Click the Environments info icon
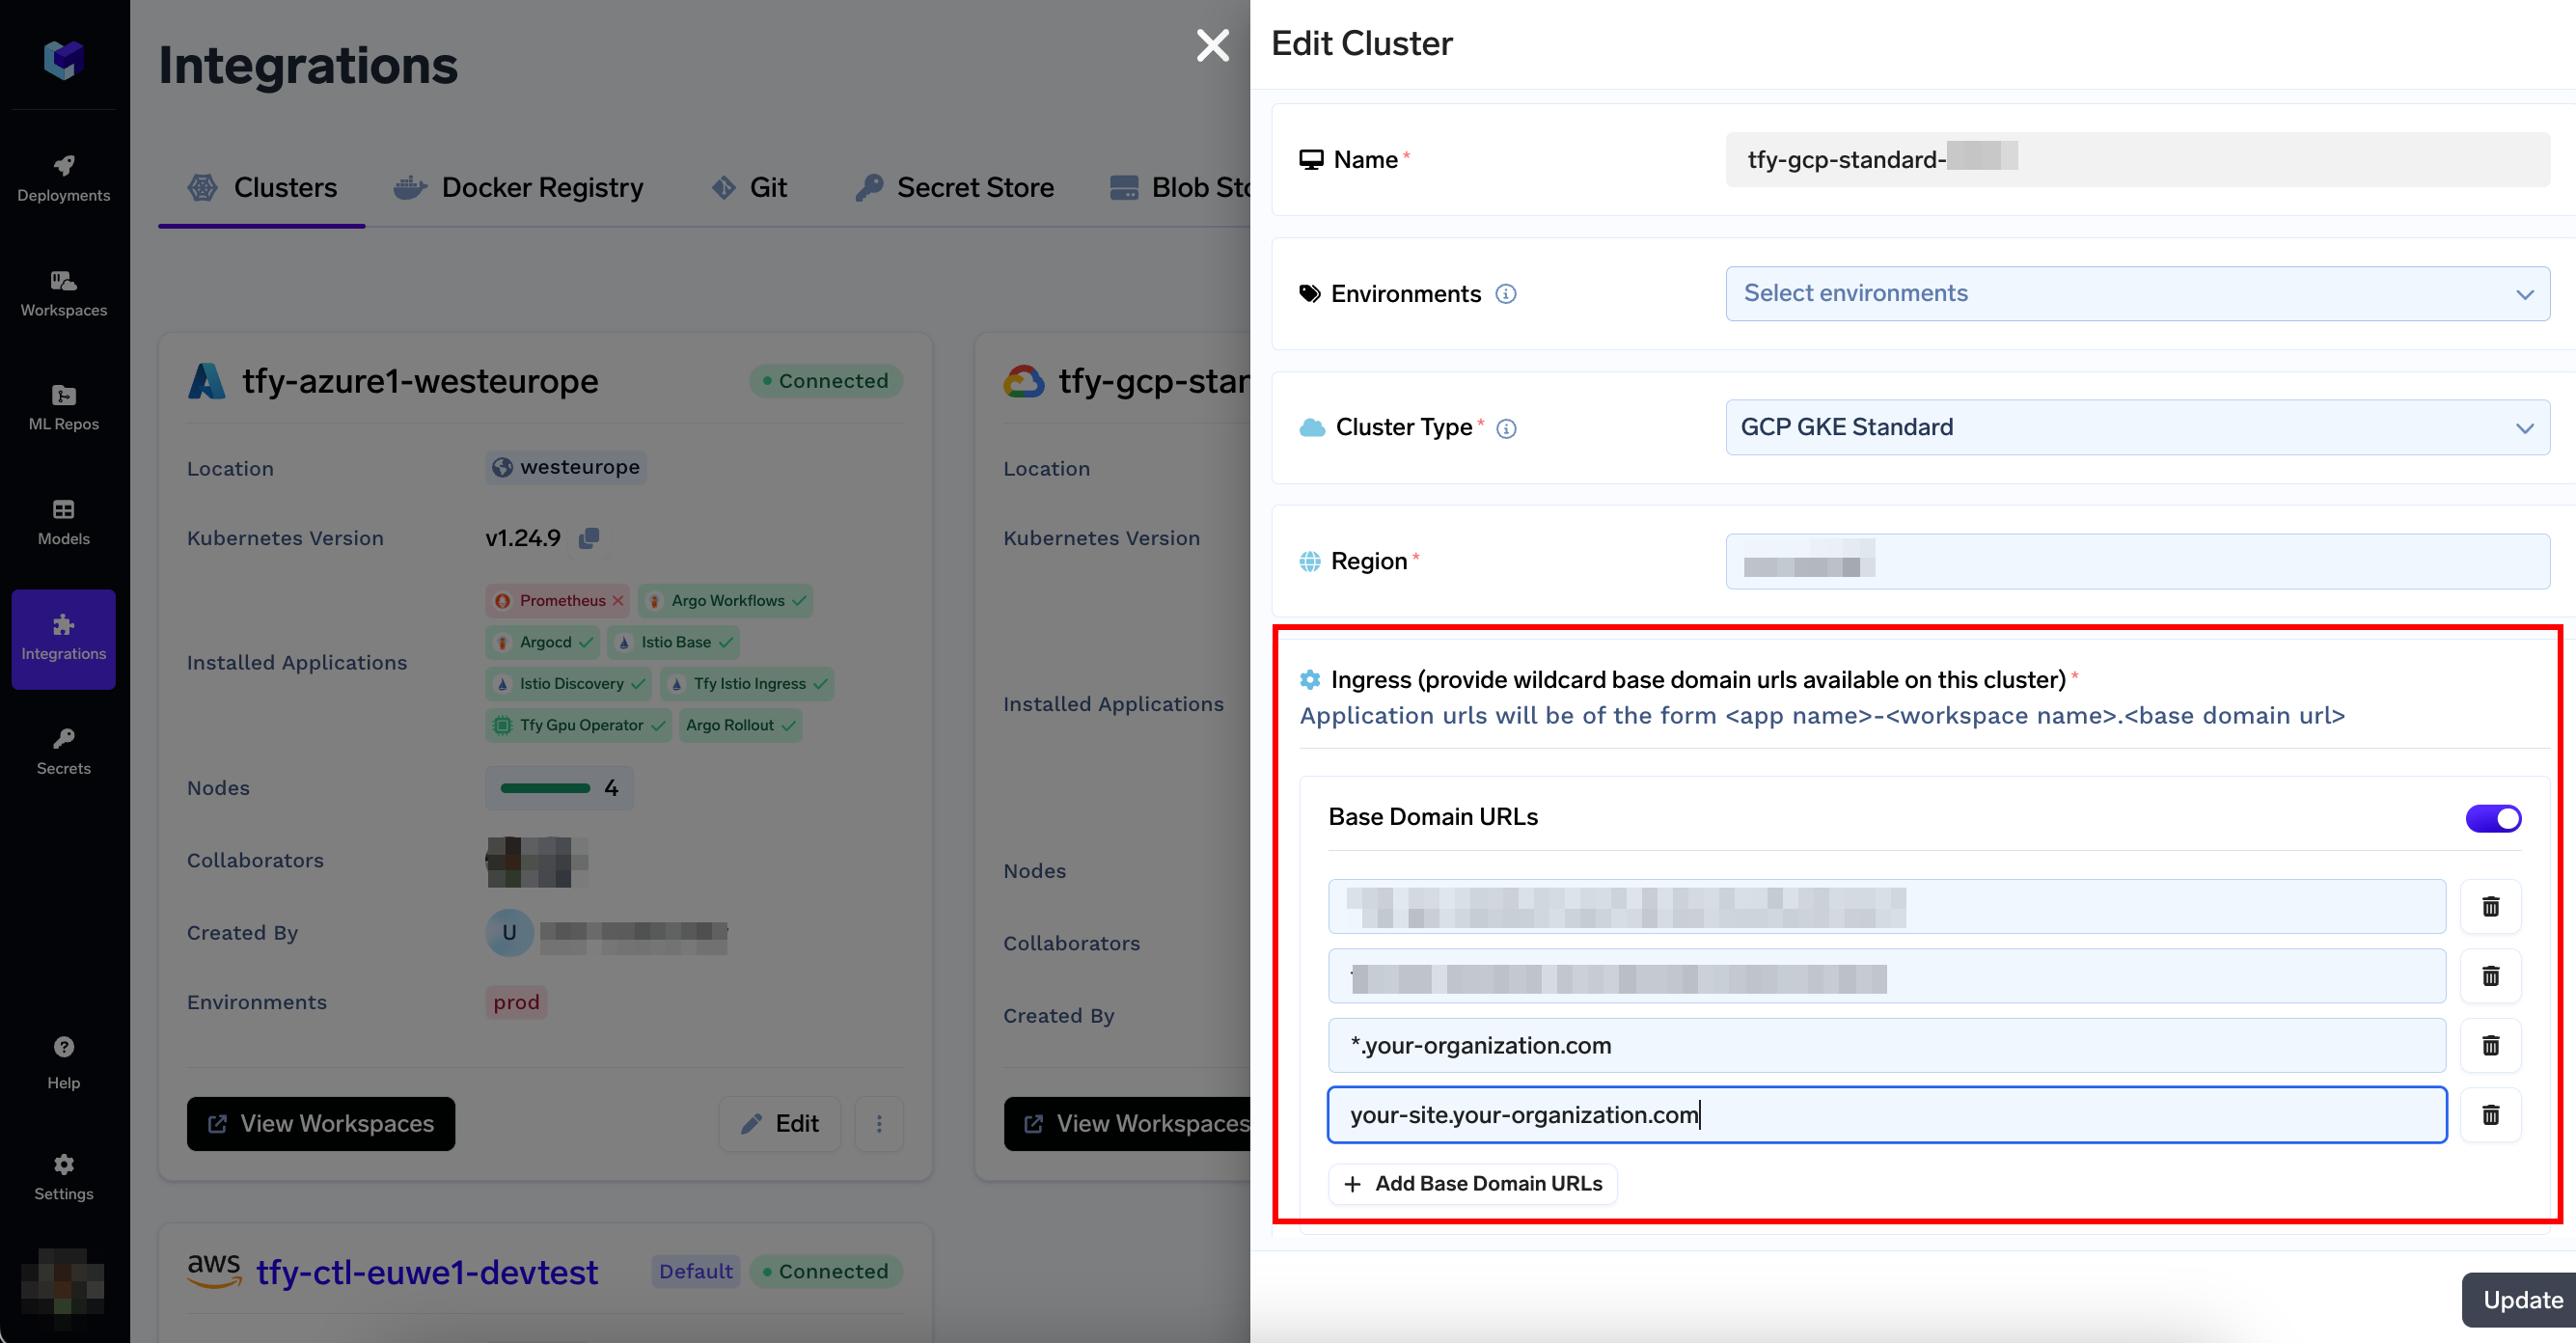The width and height of the screenshot is (2576, 1343). (1505, 294)
